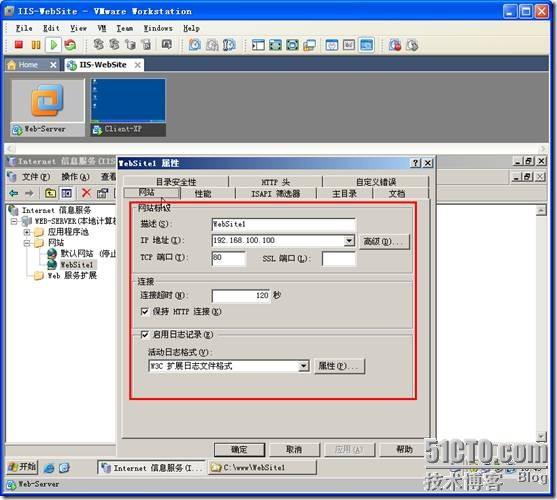Switch to the documents tab
Viewport: 557px width, 500px height.
pos(396,194)
